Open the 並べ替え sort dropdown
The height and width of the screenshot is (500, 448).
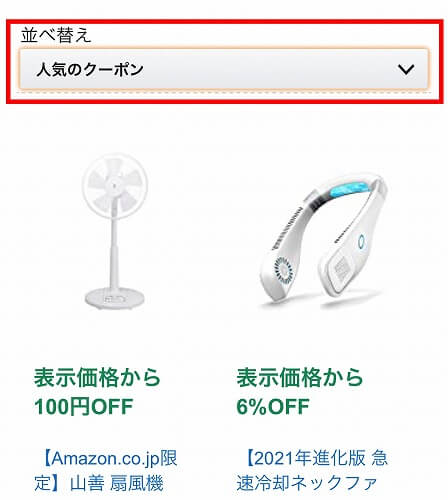(224, 69)
